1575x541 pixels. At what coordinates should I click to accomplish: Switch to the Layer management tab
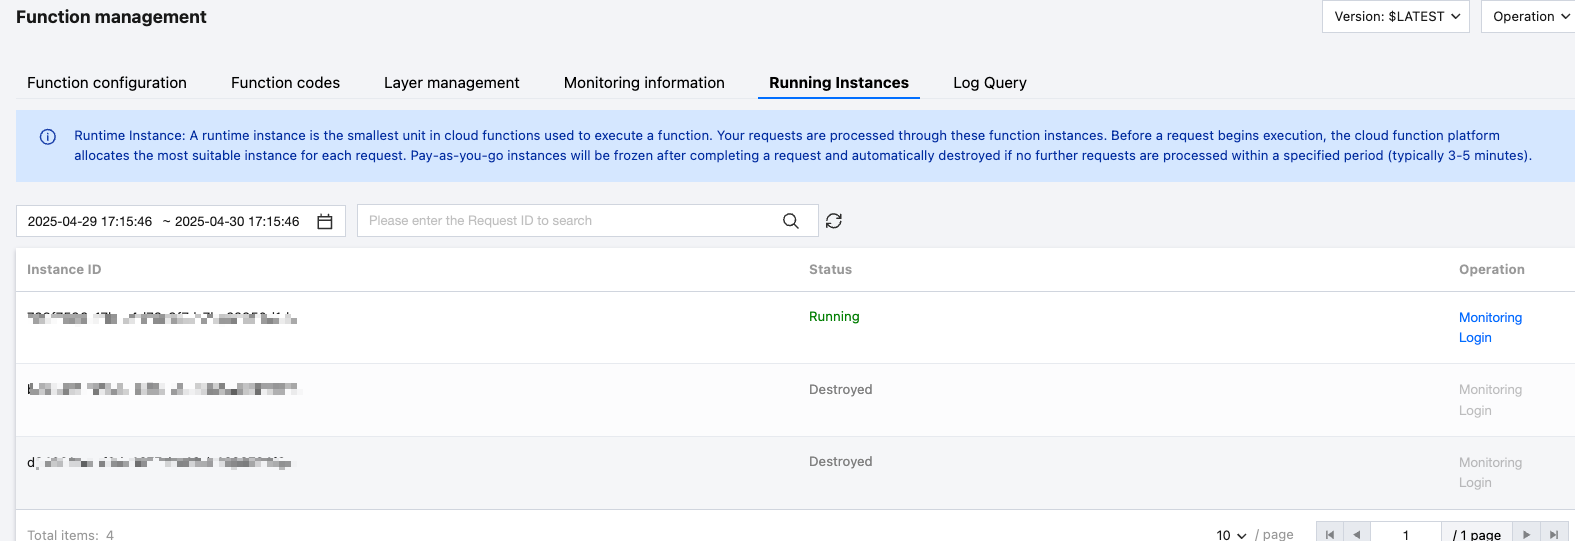coord(451,83)
